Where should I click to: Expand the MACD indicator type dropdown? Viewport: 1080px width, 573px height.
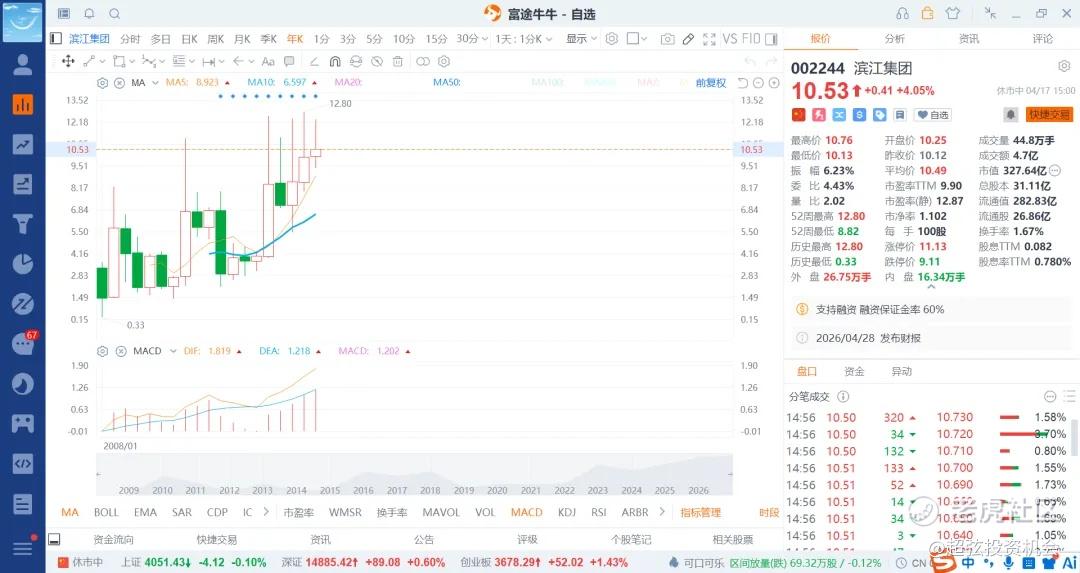tap(173, 351)
